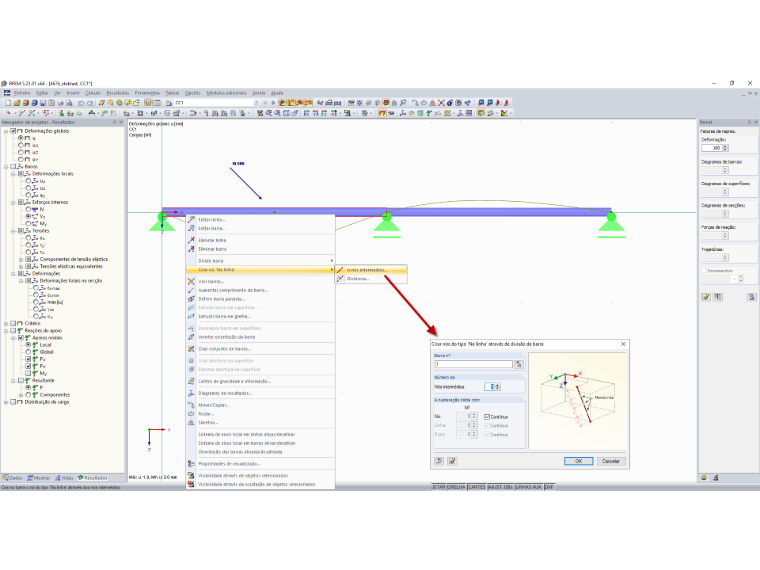The width and height of the screenshot is (760, 570).
Task: Click the 'Distância' submenu icon
Action: tap(340, 279)
